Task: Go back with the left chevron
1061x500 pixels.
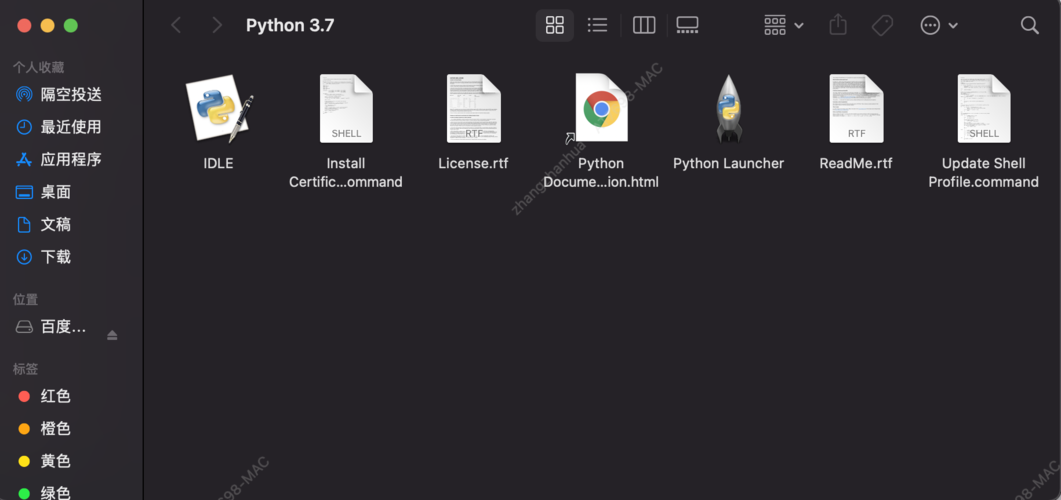Action: [176, 26]
